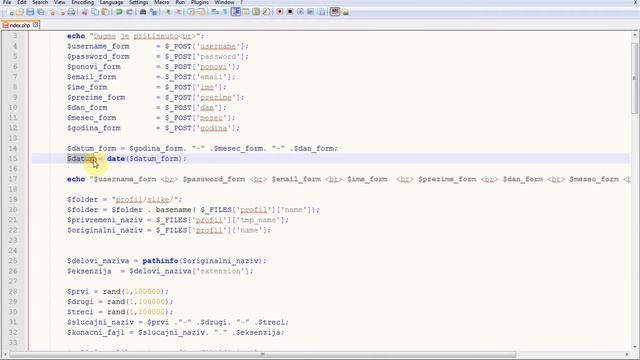
Task: Click the Redo arrow icon
Action: tap(129, 12)
